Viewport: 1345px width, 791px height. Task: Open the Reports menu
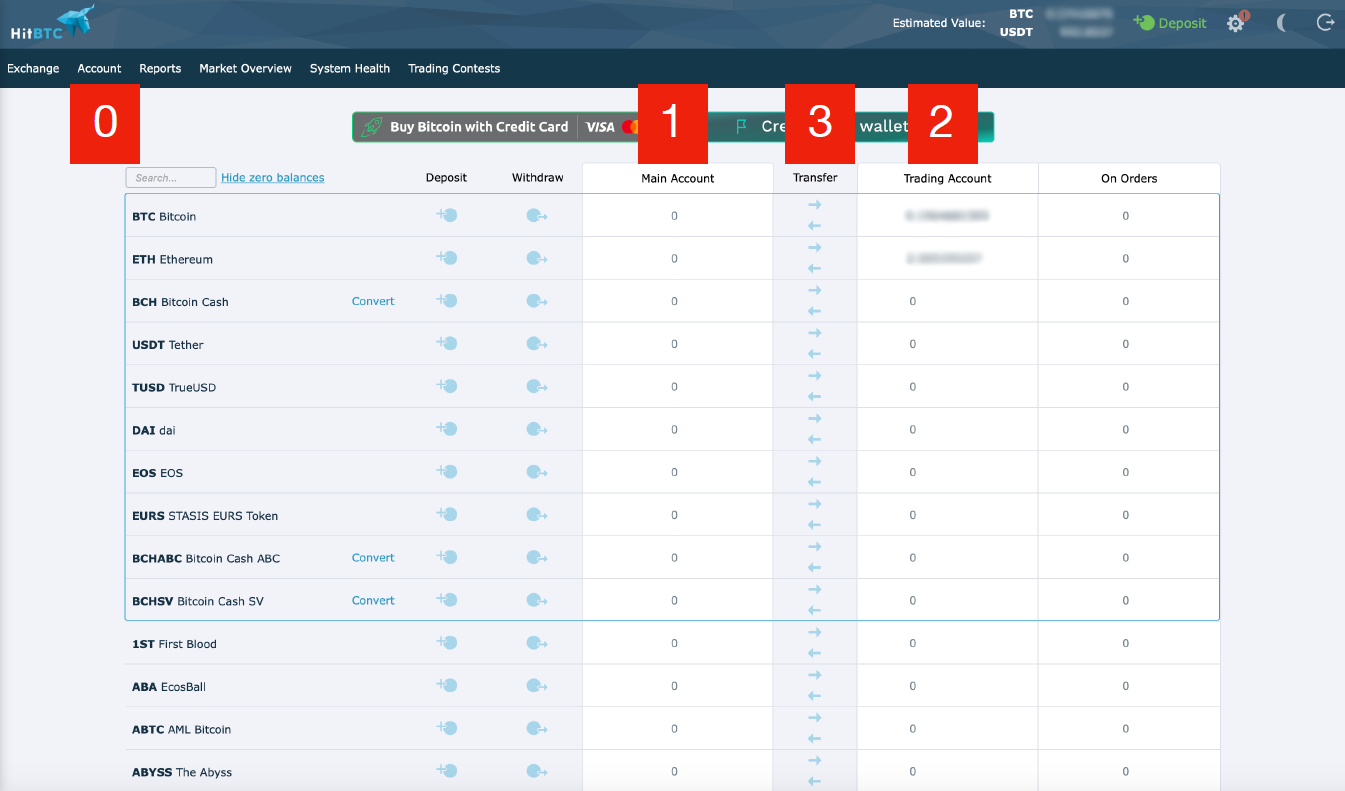160,69
